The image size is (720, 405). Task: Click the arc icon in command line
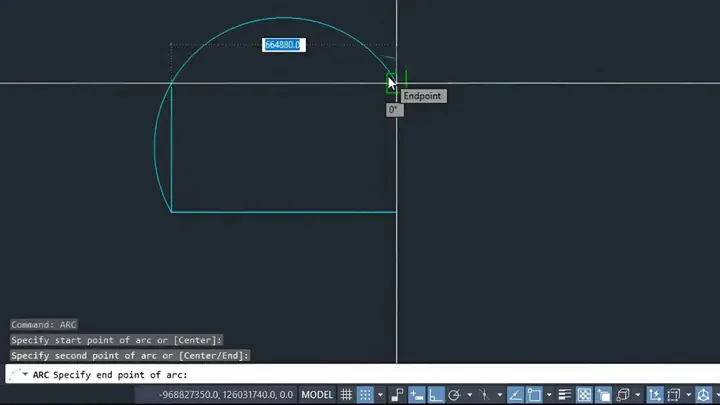pos(14,374)
